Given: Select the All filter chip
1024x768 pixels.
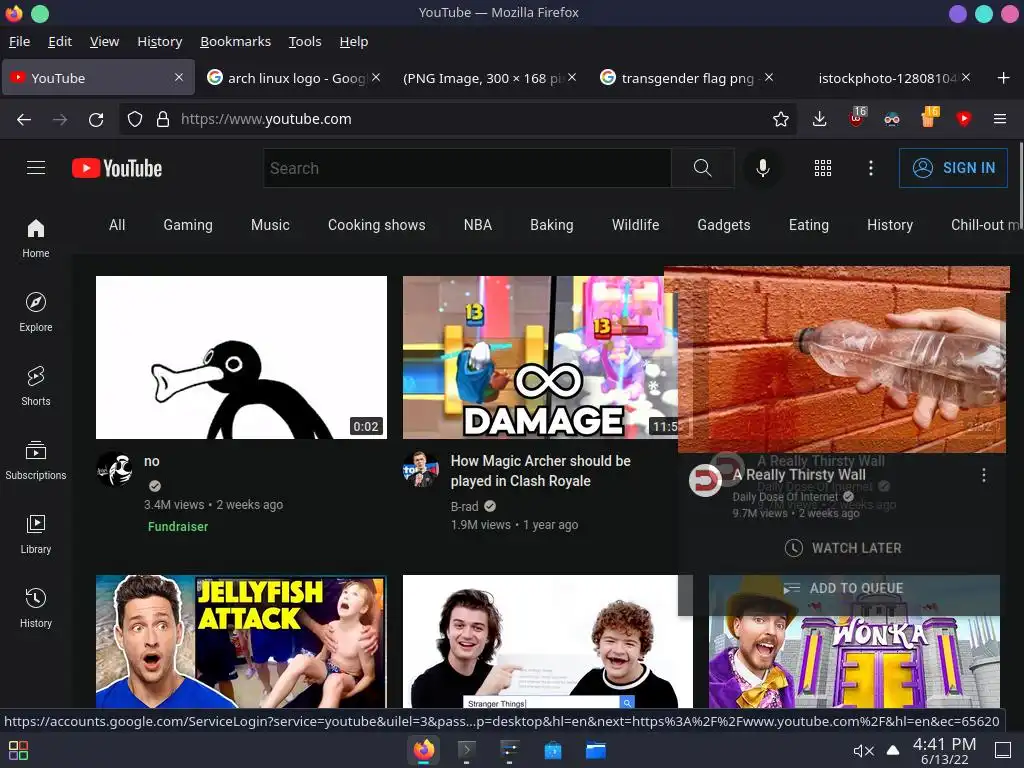Looking at the screenshot, I should (x=117, y=225).
